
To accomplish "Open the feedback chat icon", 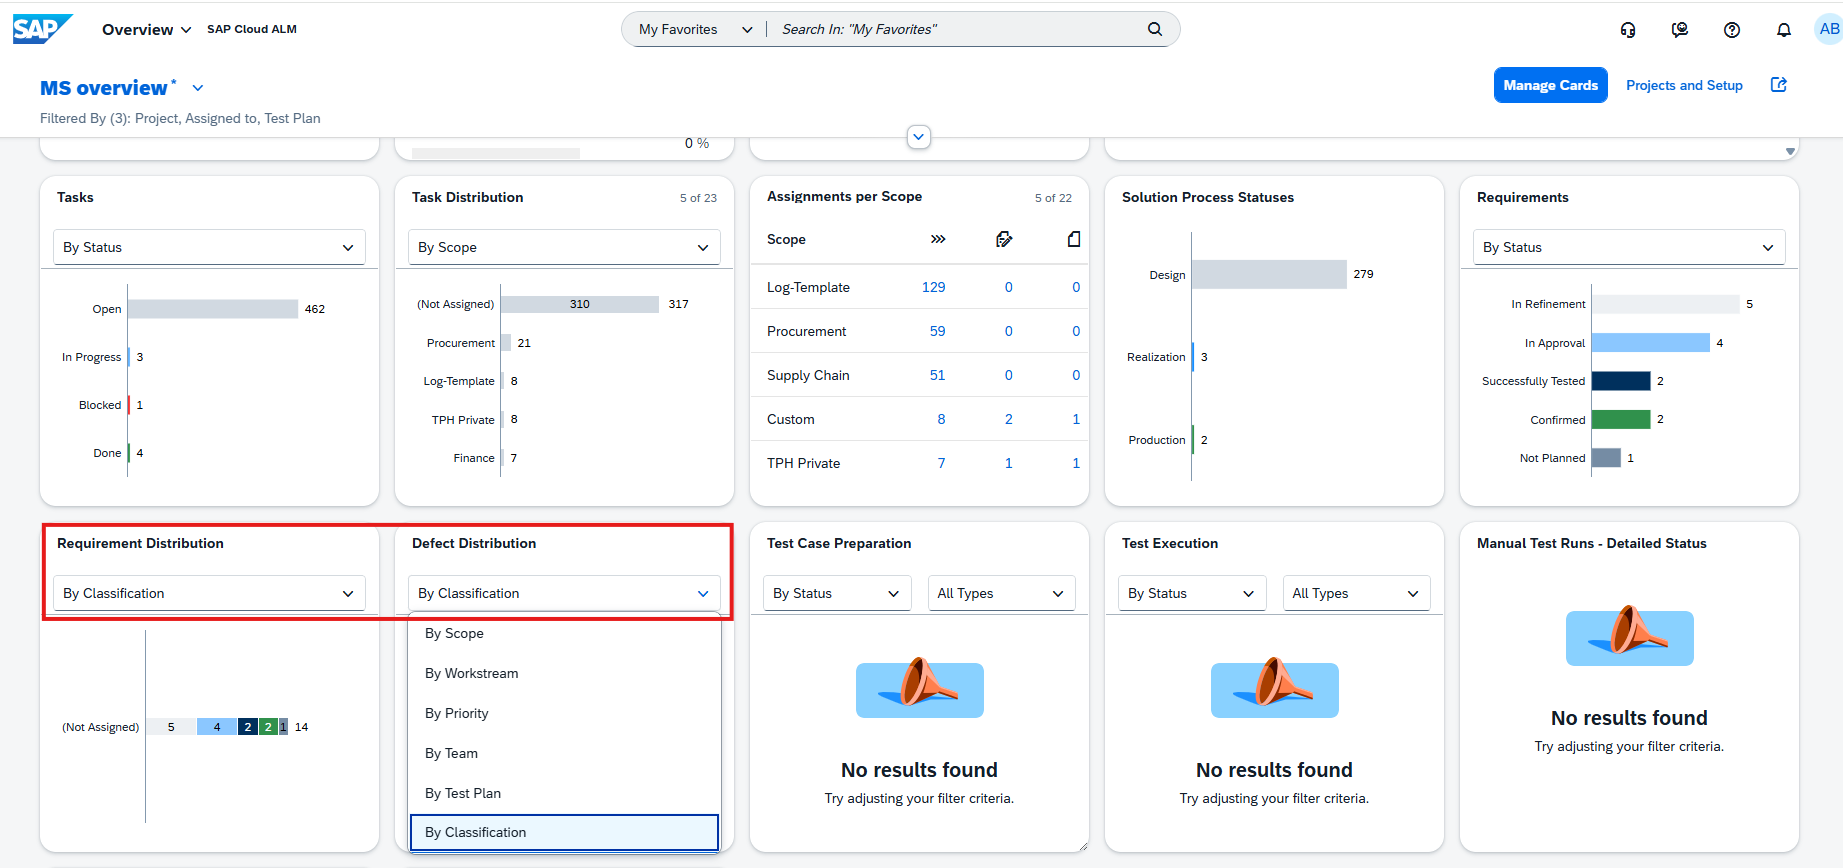I will [x=1680, y=30].
